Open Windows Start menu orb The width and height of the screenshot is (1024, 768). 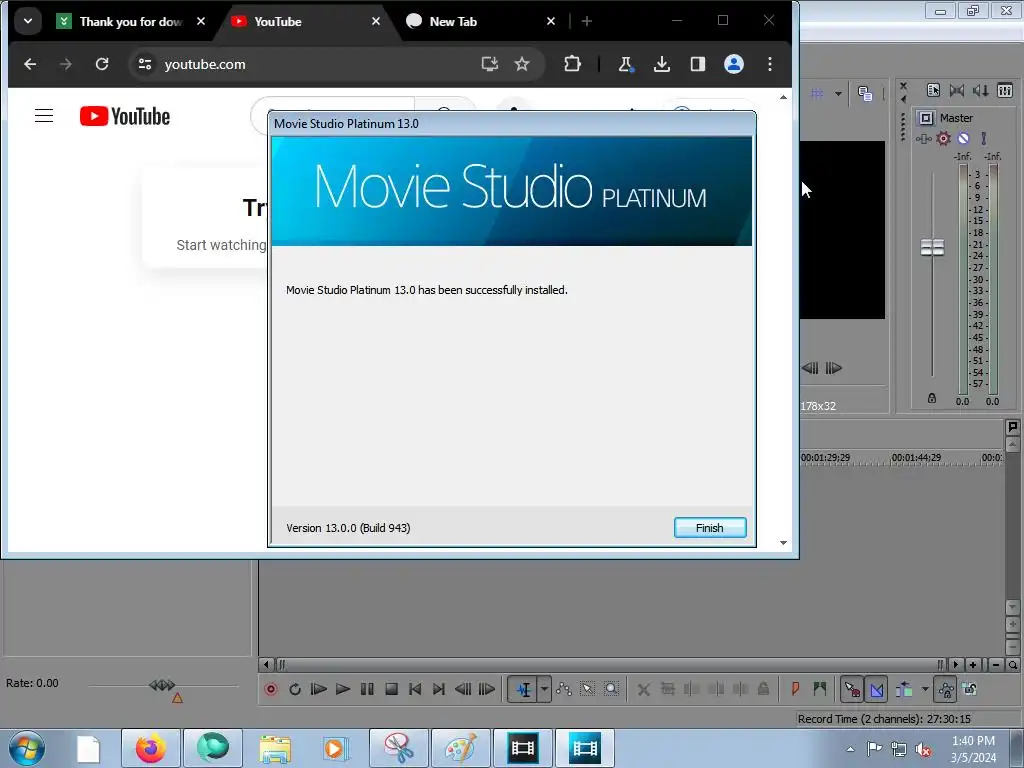(27, 748)
